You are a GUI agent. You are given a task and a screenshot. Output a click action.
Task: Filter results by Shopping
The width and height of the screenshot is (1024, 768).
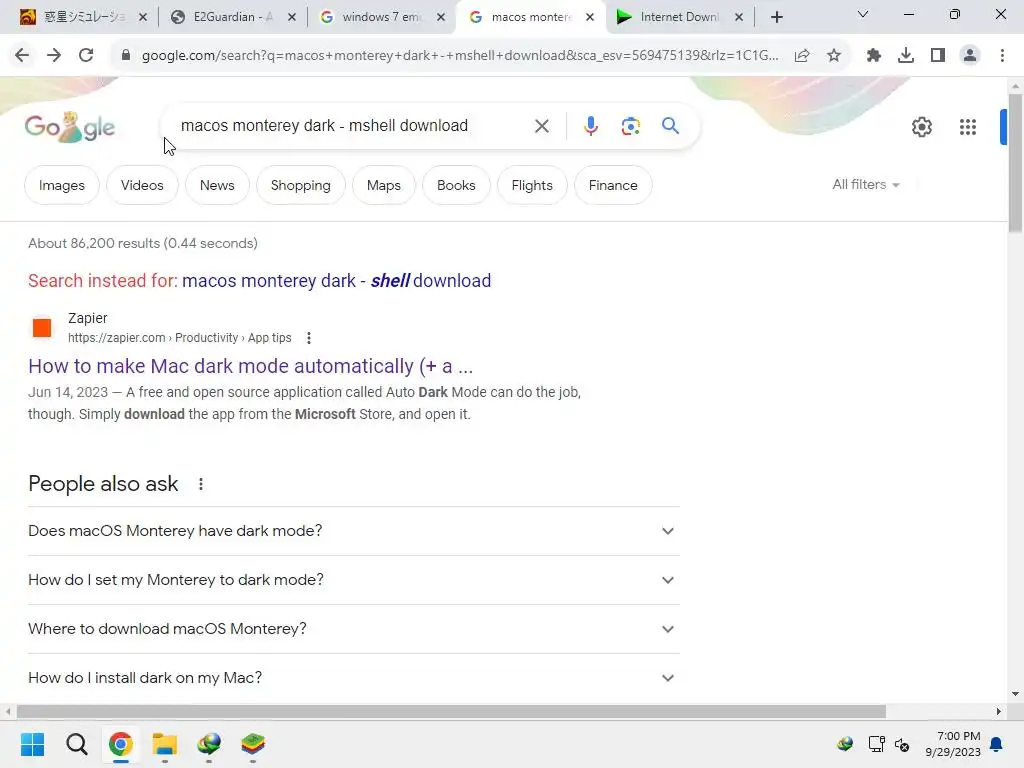tap(300, 185)
